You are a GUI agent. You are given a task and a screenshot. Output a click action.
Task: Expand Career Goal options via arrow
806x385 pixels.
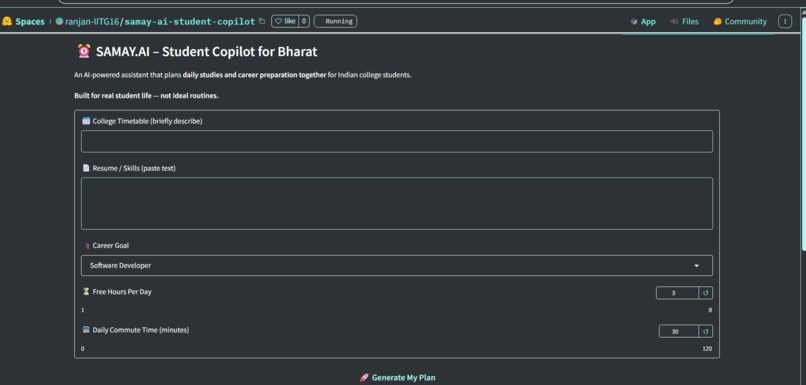697,266
